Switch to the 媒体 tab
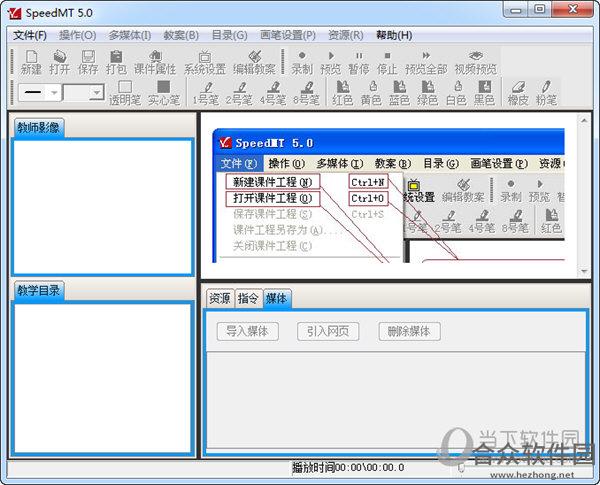The image size is (600, 485). pyautogui.click(x=277, y=299)
